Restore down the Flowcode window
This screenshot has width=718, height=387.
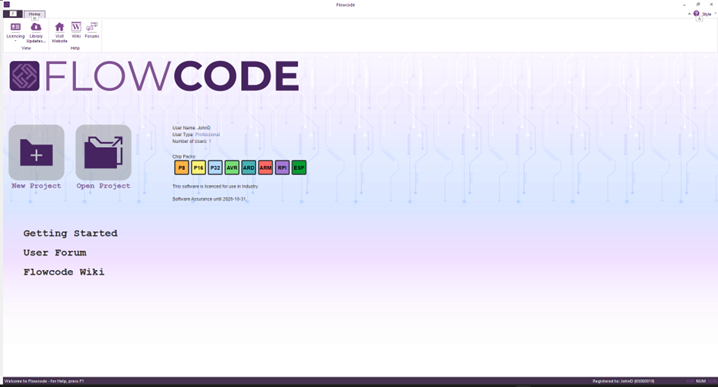pyautogui.click(x=698, y=5)
